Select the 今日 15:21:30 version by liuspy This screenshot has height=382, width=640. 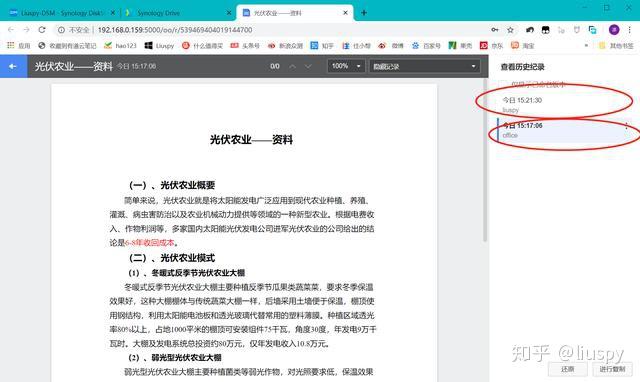pos(563,104)
